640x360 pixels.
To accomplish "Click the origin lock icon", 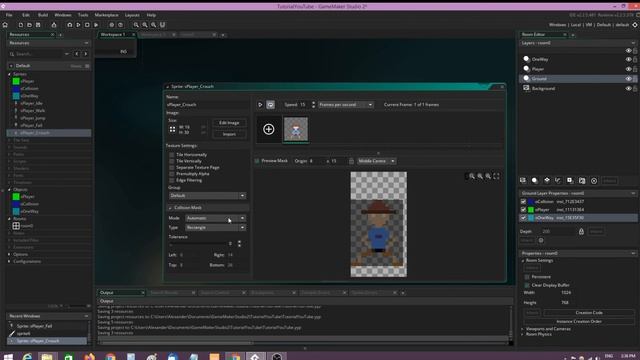I will point(351,161).
